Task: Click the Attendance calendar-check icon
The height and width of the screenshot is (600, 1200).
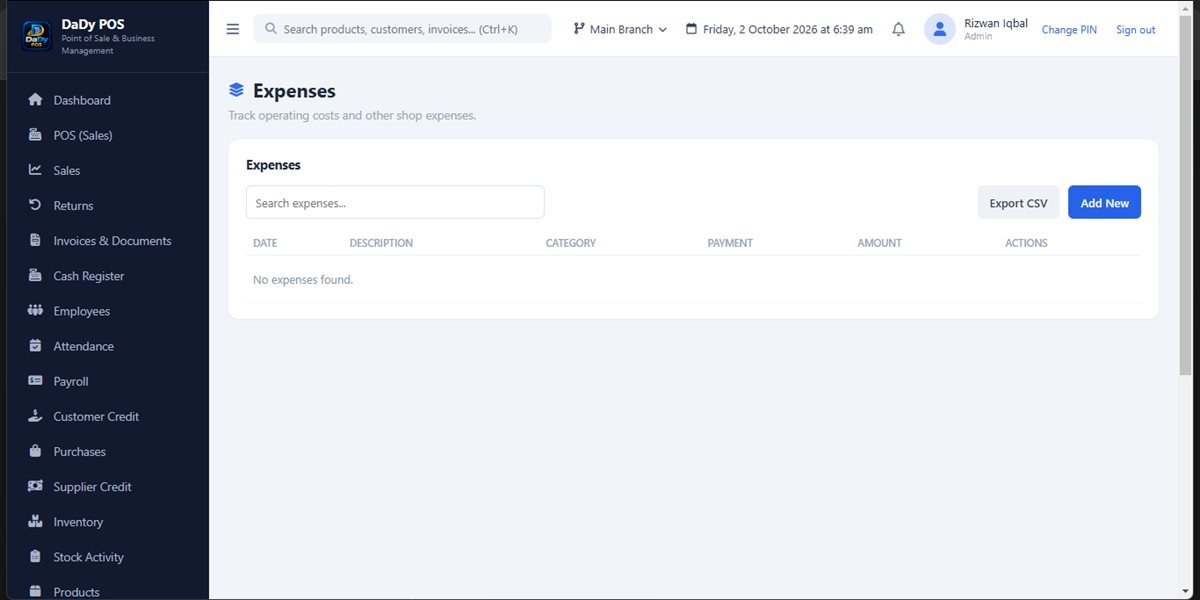Action: coord(36,346)
